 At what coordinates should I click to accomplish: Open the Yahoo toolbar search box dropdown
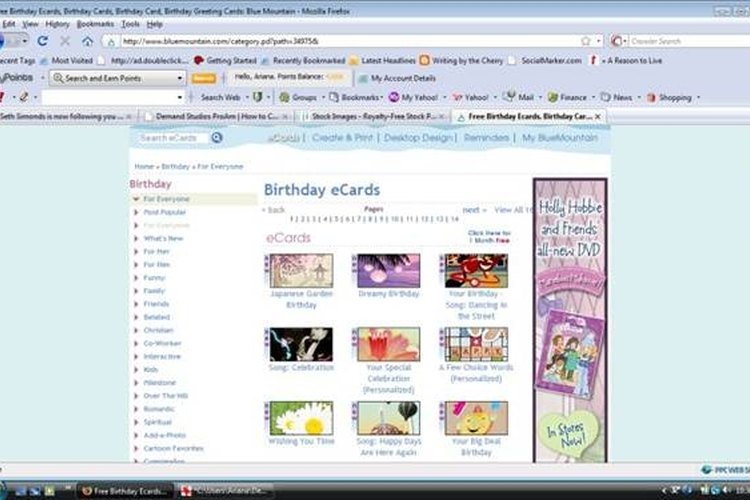pyautogui.click(x=179, y=98)
